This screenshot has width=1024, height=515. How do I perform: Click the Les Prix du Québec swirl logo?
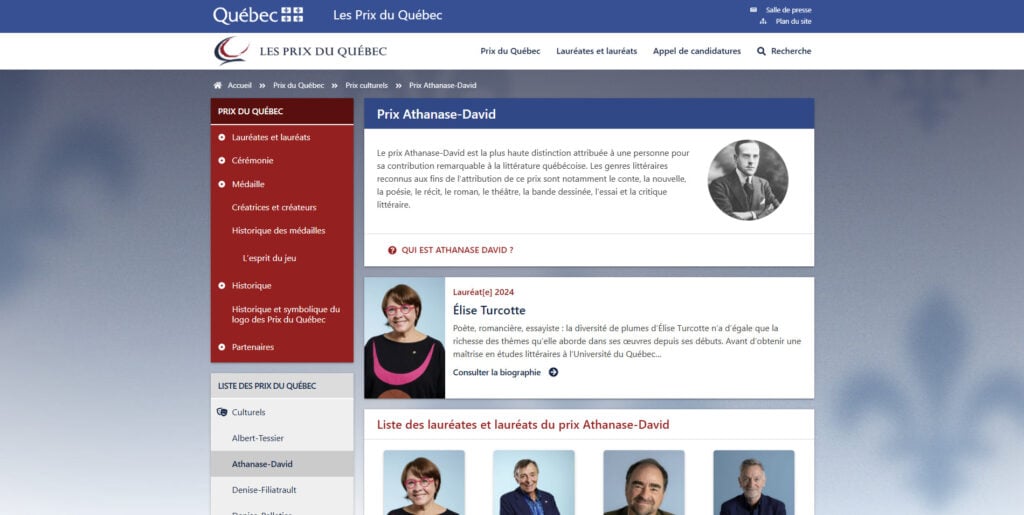[x=232, y=51]
